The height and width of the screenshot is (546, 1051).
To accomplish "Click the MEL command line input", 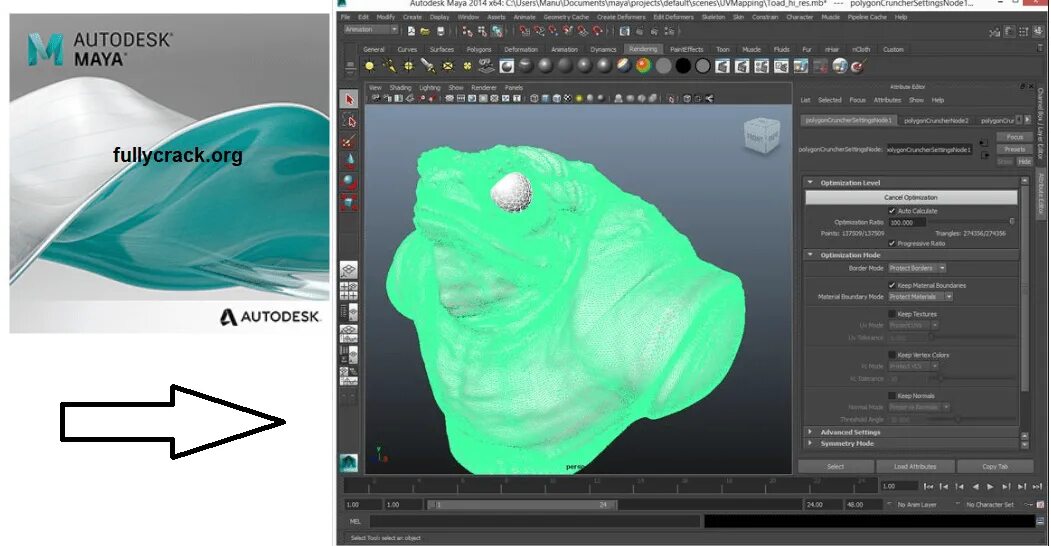I will (535, 521).
